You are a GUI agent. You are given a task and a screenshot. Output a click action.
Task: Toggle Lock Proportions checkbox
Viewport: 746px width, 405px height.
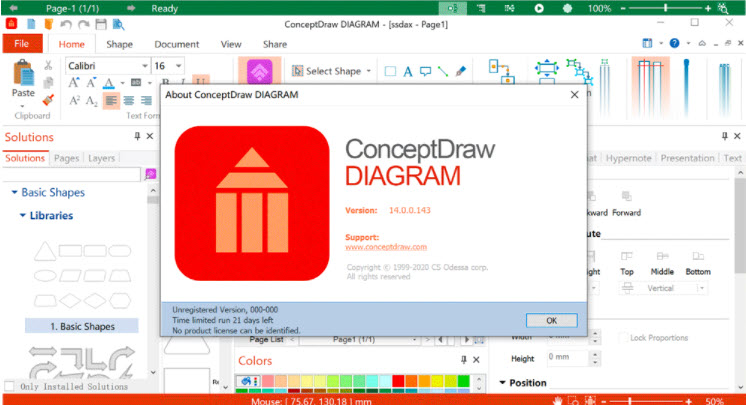point(623,338)
